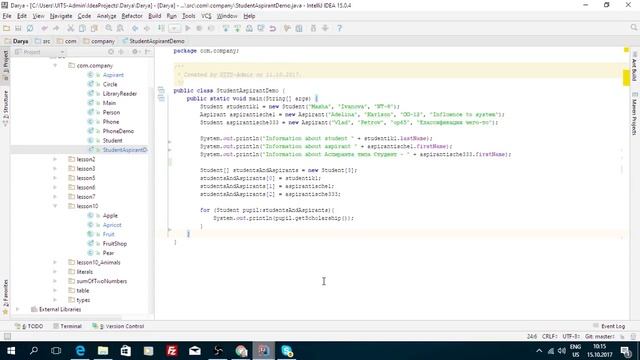Click the Save All toolbar icon
The height and width of the screenshot is (360, 640).
click(x=18, y=28)
